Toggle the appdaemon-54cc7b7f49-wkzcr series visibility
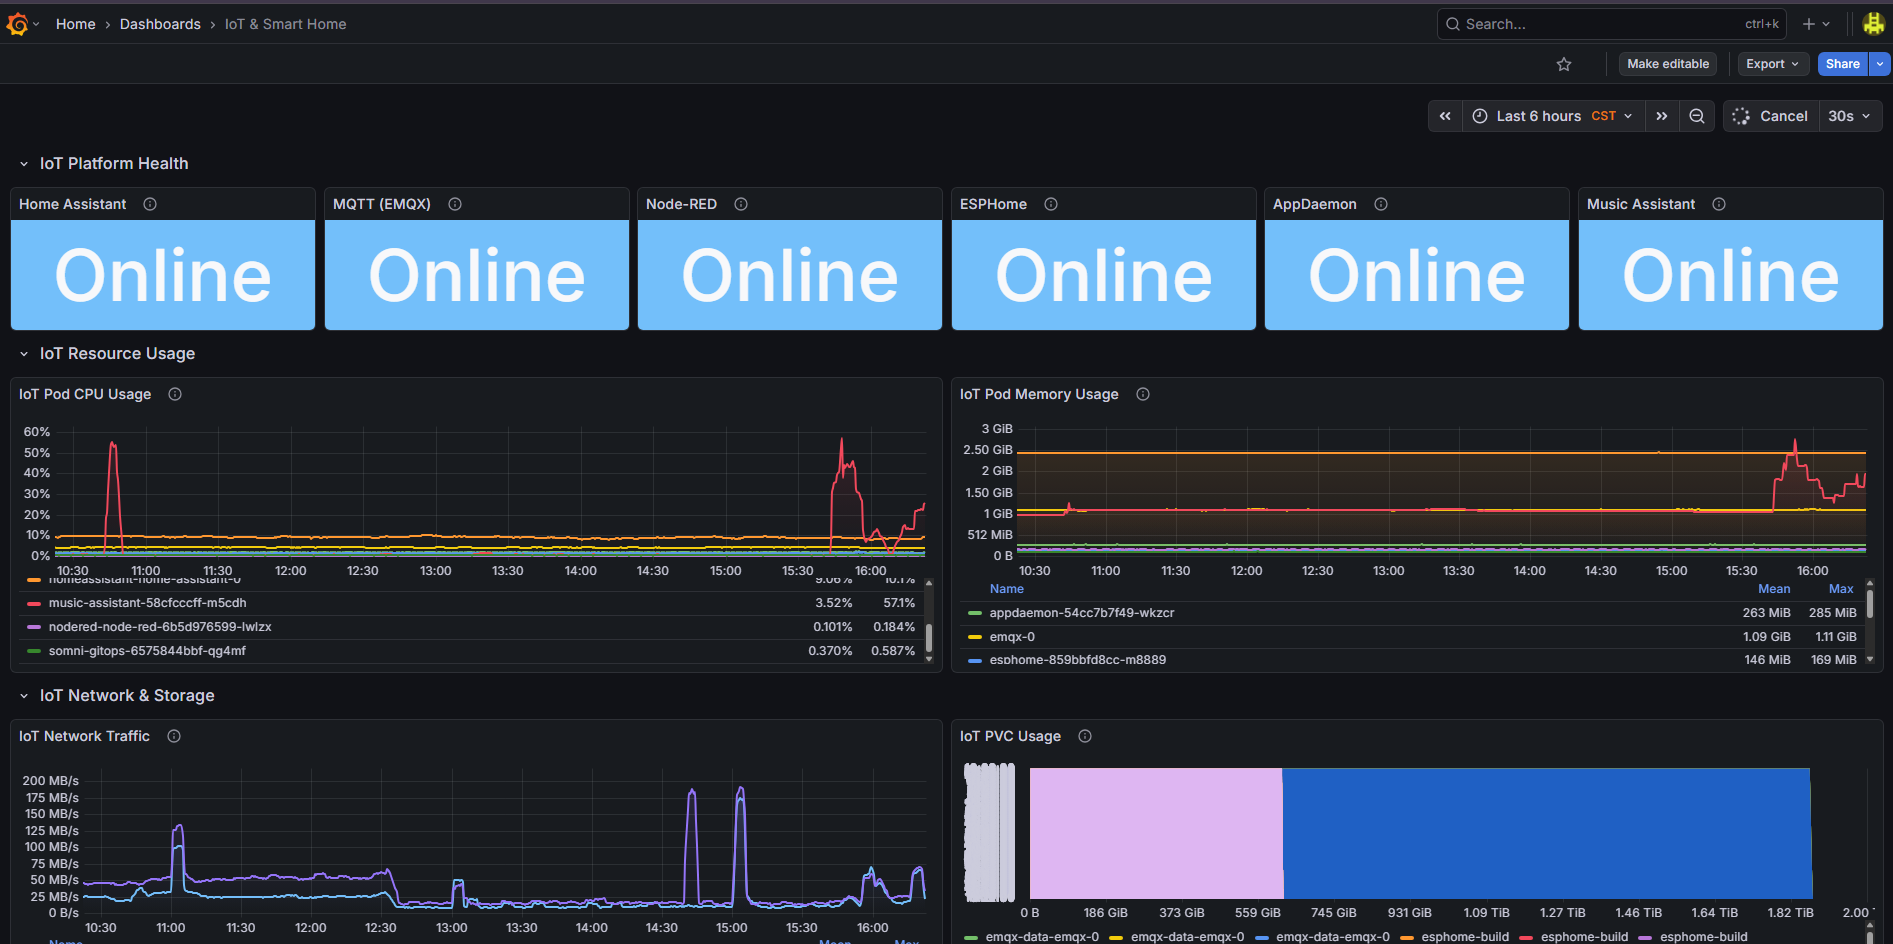Image resolution: width=1893 pixels, height=944 pixels. click(1081, 612)
